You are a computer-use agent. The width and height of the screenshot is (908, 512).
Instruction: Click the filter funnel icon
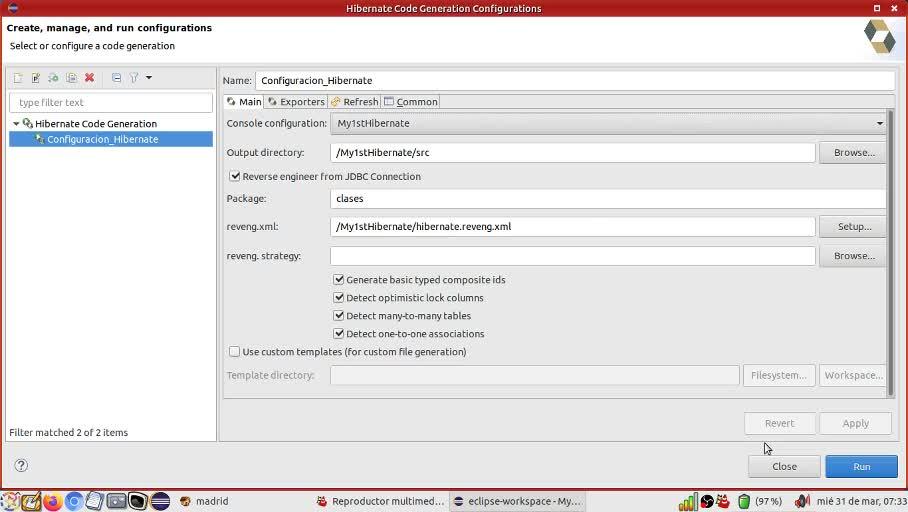point(134,78)
